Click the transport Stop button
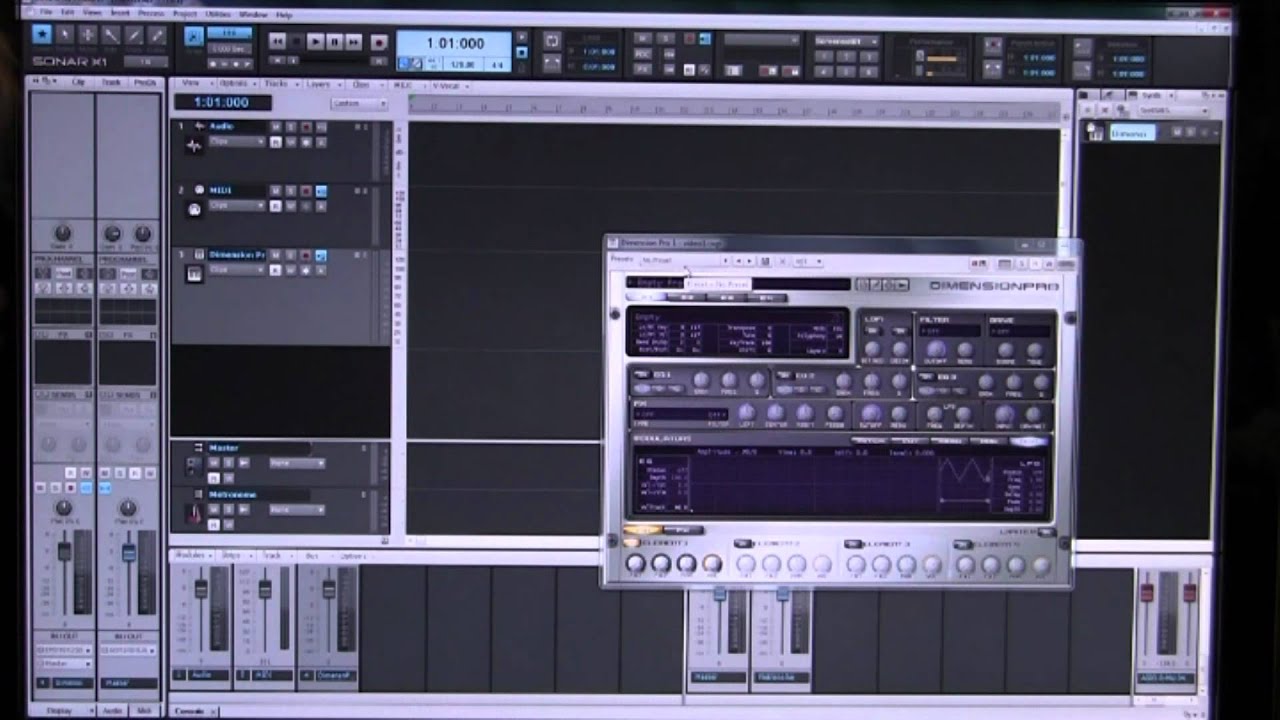Viewport: 1280px width, 720px height. pyautogui.click(x=297, y=42)
